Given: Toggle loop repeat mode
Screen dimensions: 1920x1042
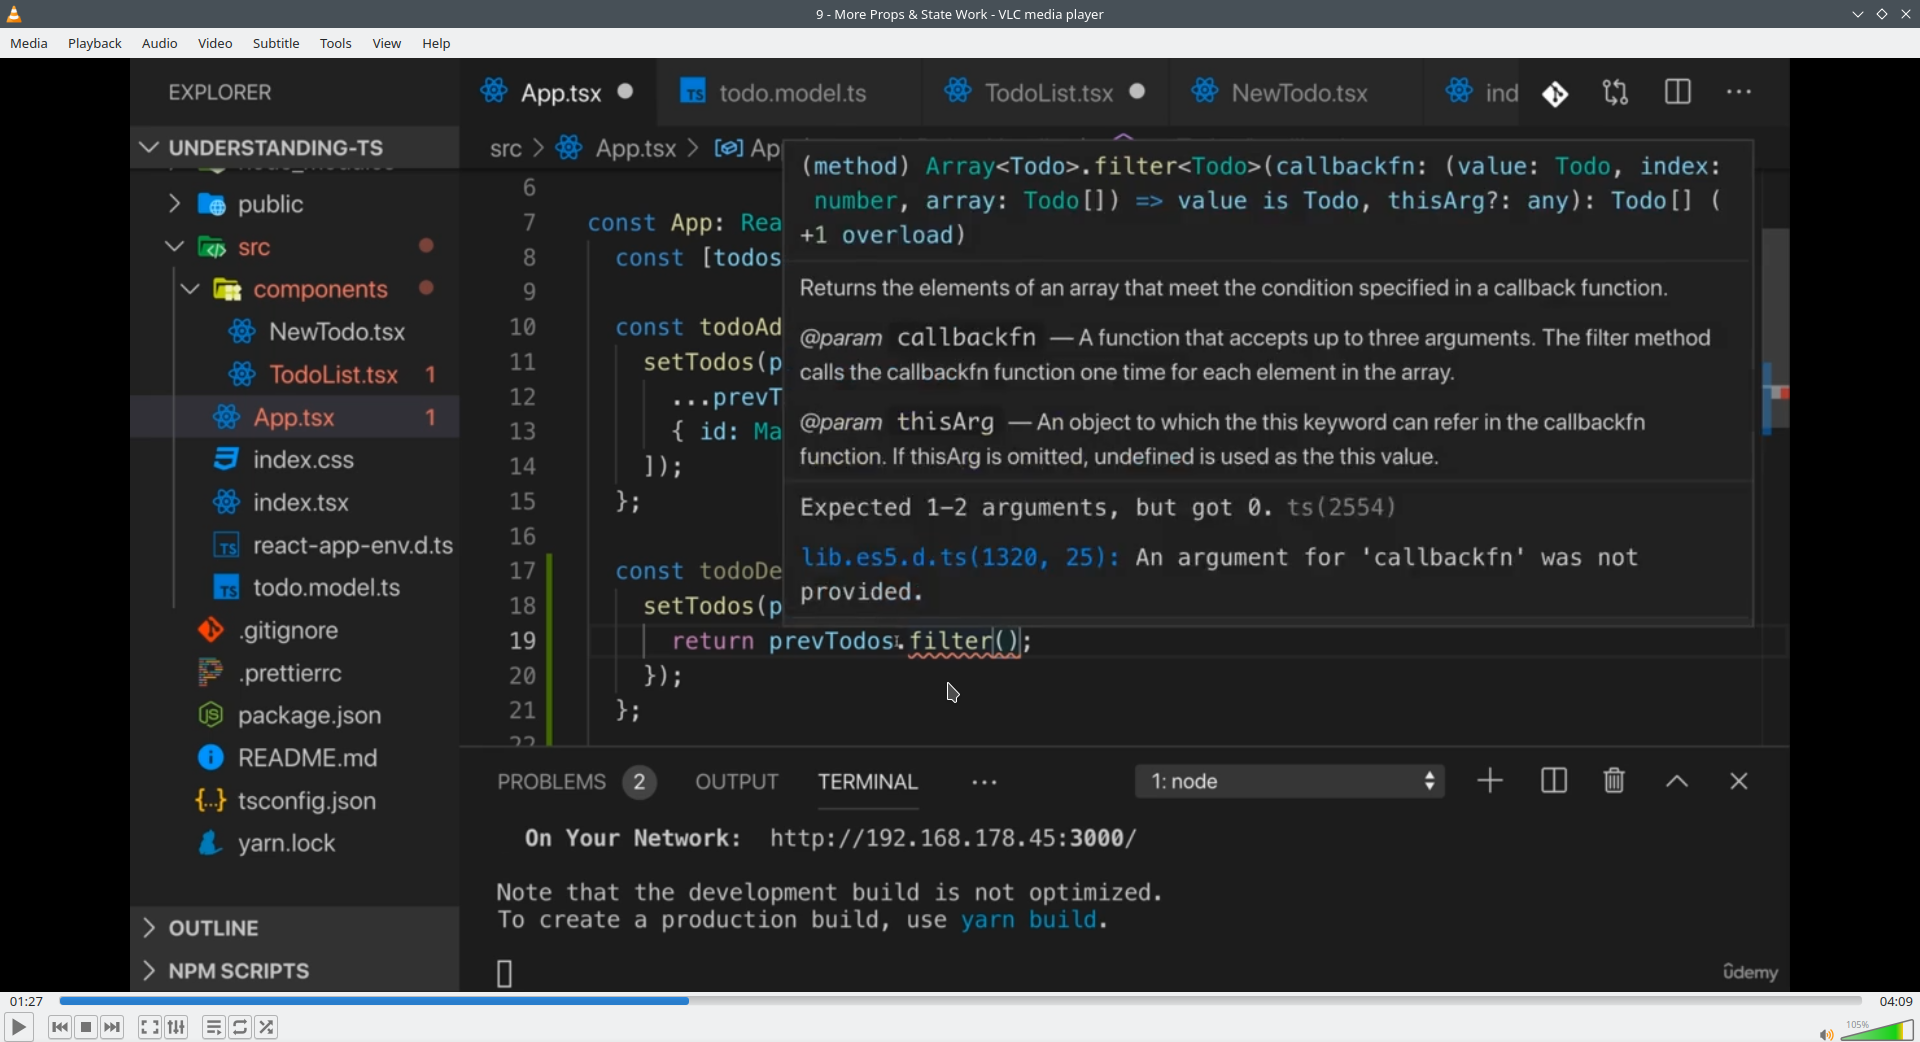Looking at the screenshot, I should click(x=240, y=1027).
